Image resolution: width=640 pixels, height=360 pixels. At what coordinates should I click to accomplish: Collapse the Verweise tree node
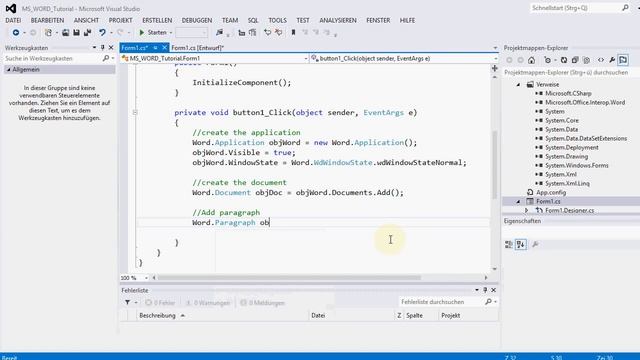pos(518,85)
